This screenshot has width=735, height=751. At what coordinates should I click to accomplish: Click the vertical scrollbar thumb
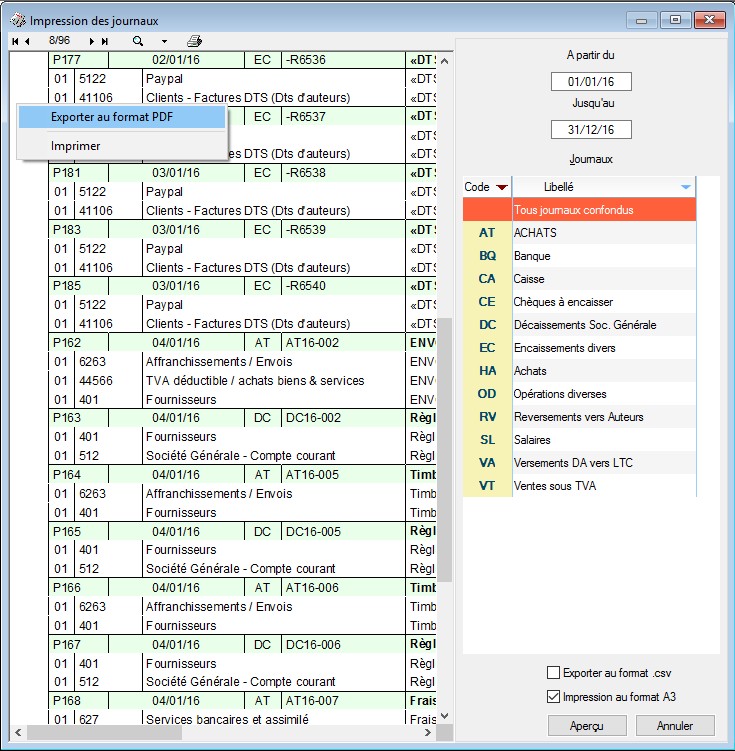[x=444, y=450]
